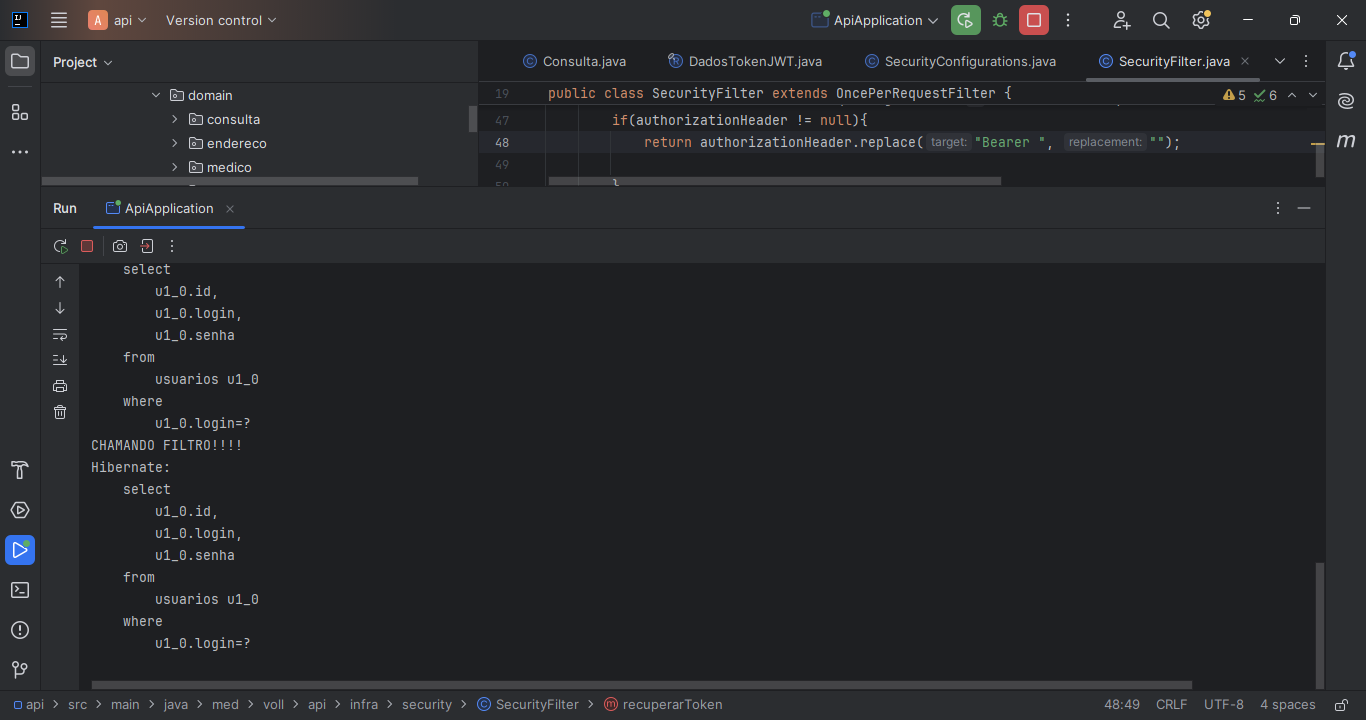
Task: Open the editor tab options menu
Action: 1306,61
